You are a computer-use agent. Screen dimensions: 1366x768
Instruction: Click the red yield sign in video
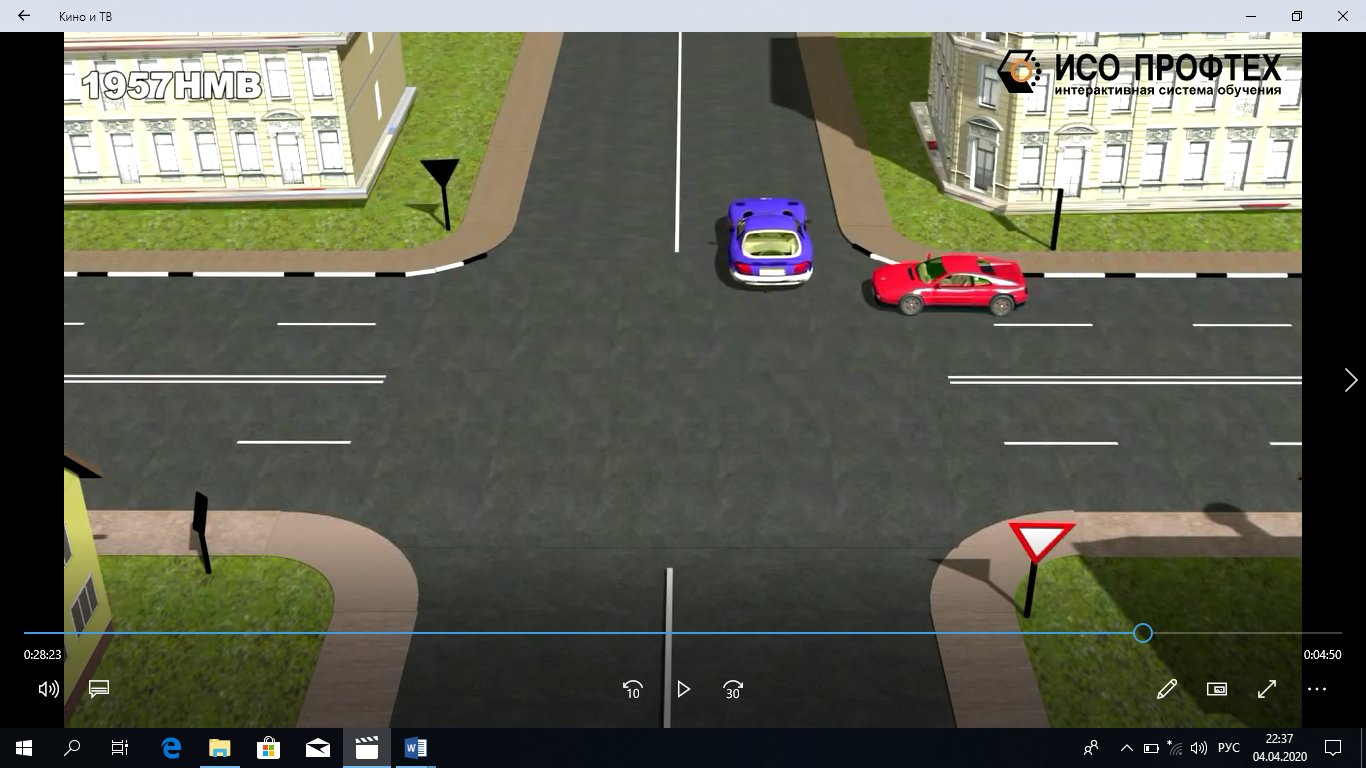[x=1041, y=543]
